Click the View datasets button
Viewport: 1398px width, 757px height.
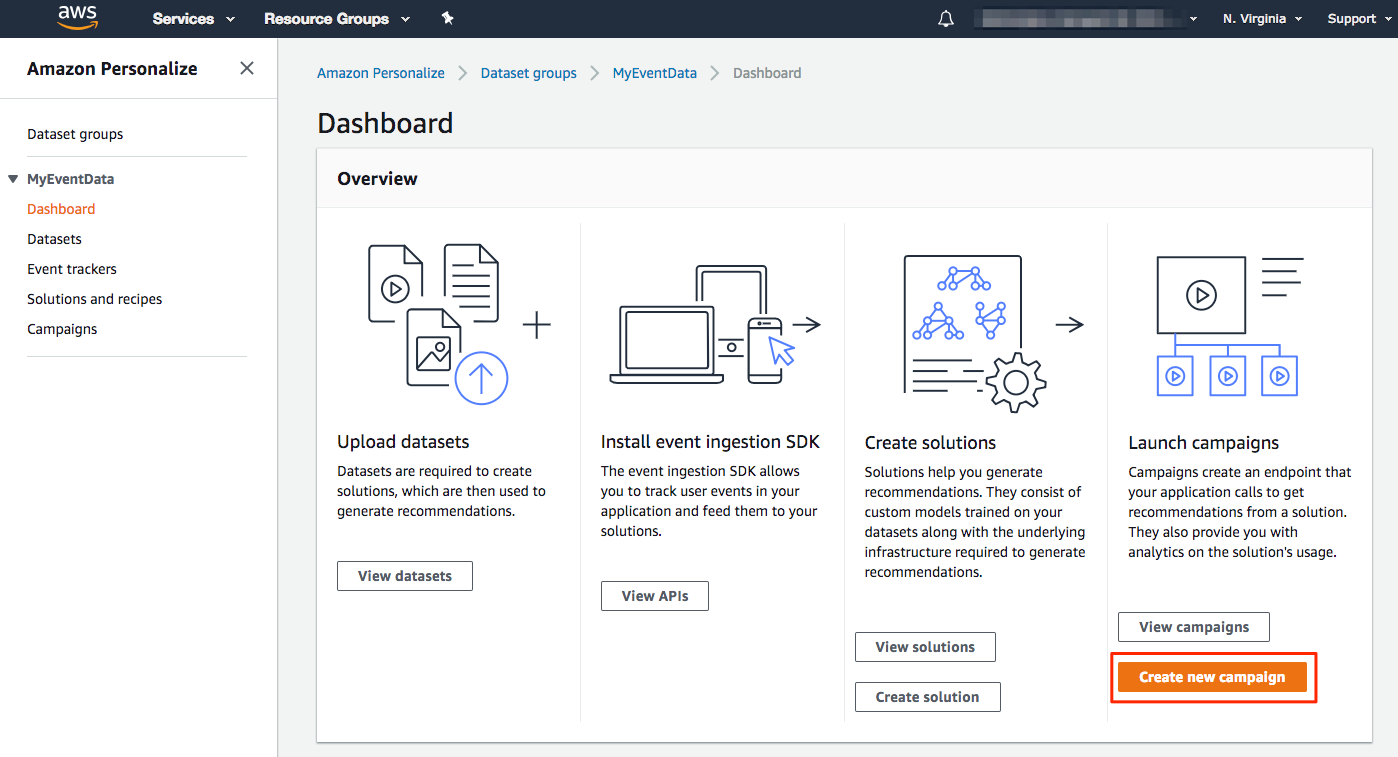(x=404, y=575)
